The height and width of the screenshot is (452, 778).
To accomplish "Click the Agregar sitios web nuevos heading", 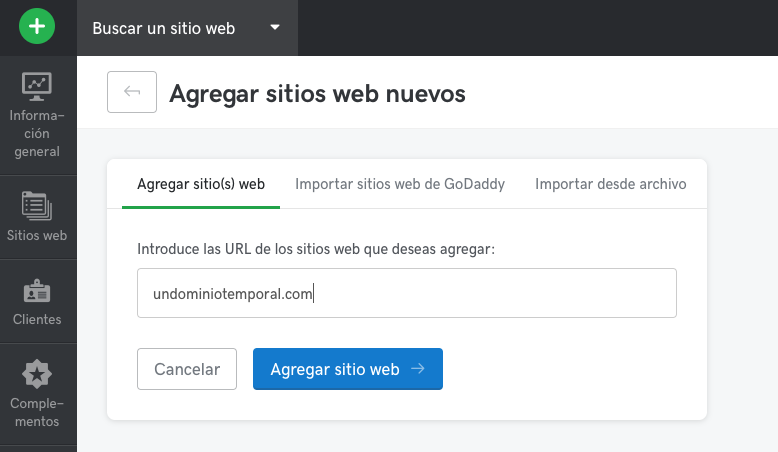I will tap(317, 93).
